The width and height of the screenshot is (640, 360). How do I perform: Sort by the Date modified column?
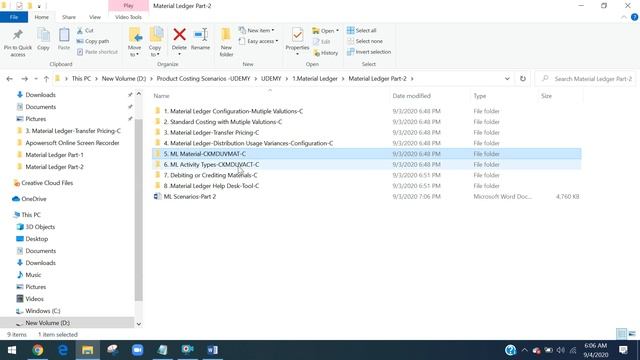(411, 96)
